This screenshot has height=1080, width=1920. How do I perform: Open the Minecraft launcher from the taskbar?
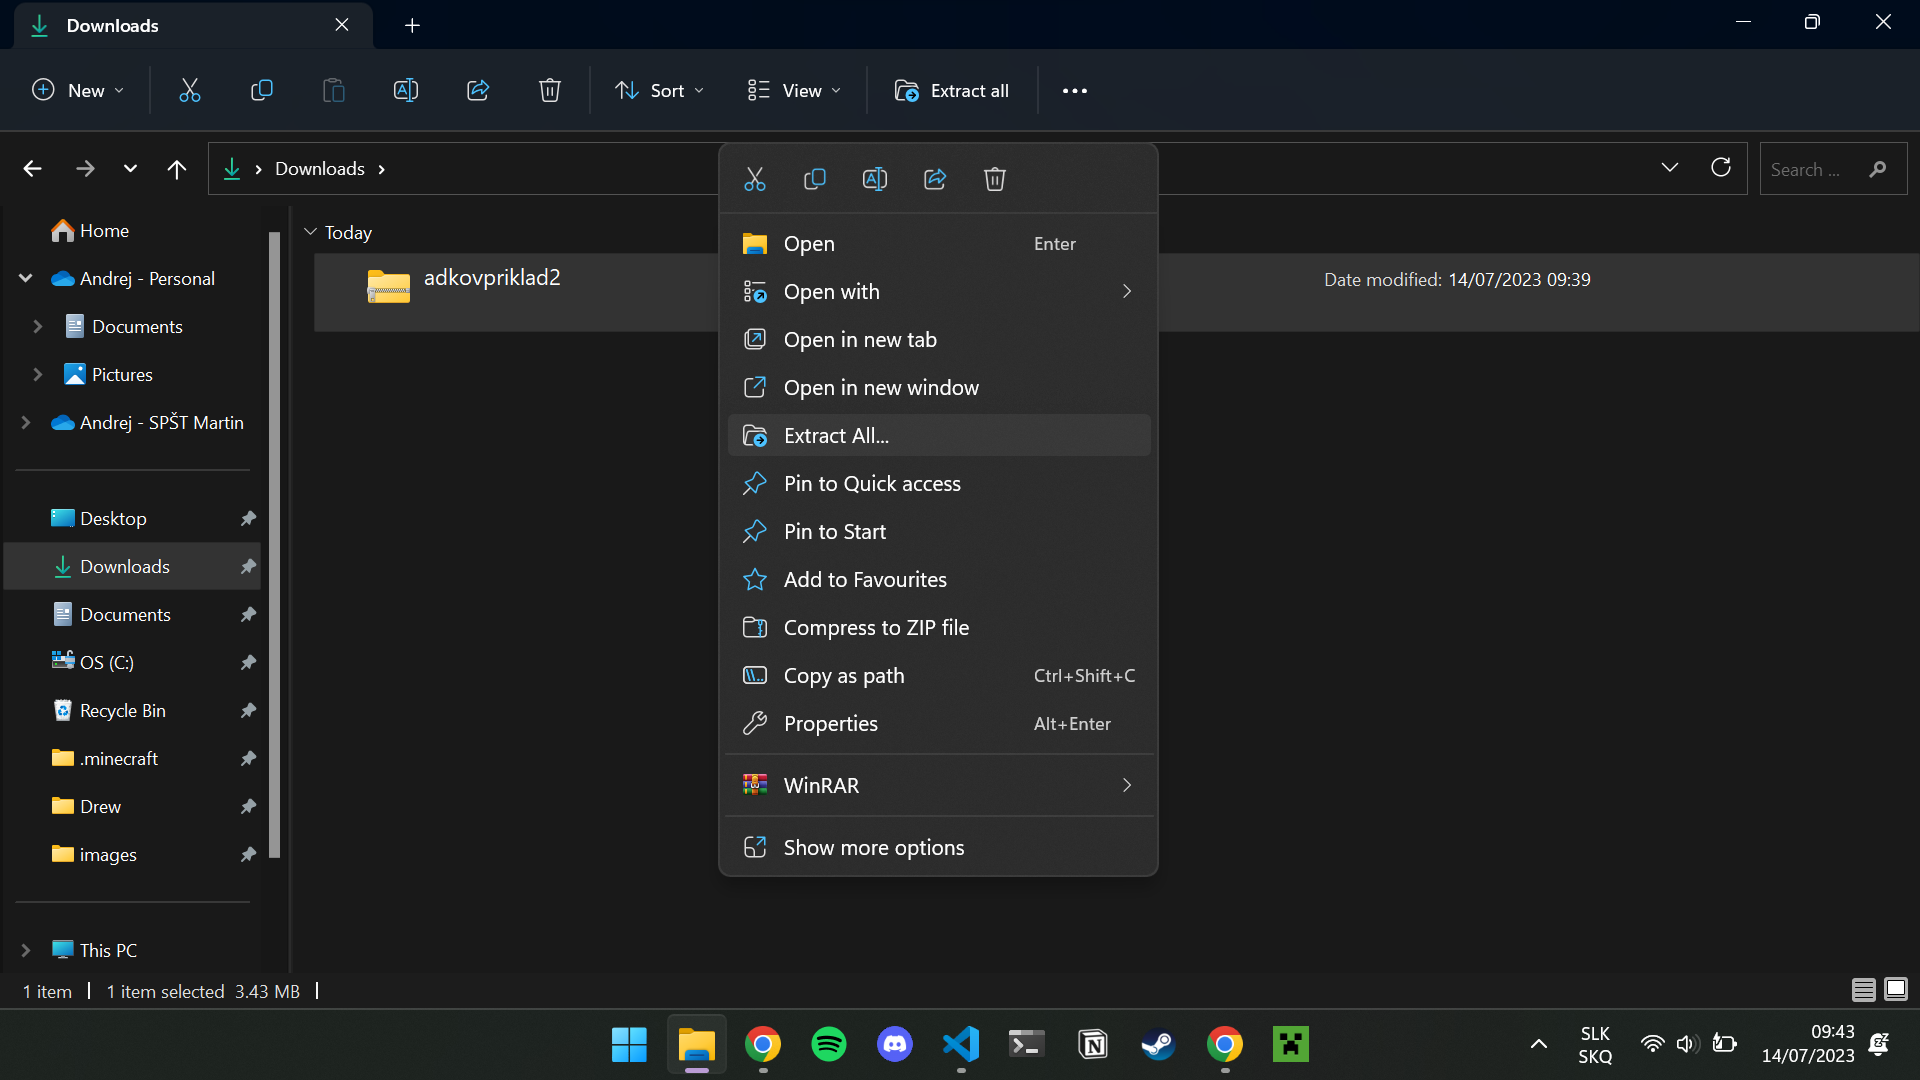point(1291,1044)
